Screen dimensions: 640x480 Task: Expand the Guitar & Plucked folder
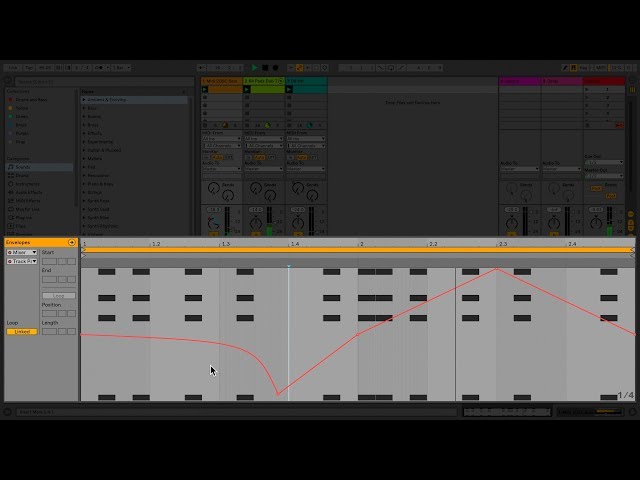tap(84, 150)
